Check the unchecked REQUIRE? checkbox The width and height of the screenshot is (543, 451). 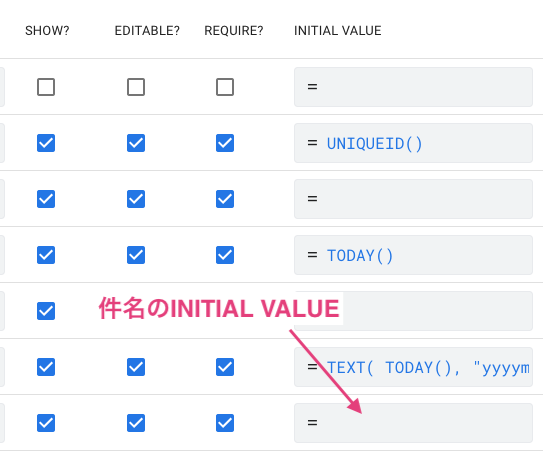click(x=225, y=87)
